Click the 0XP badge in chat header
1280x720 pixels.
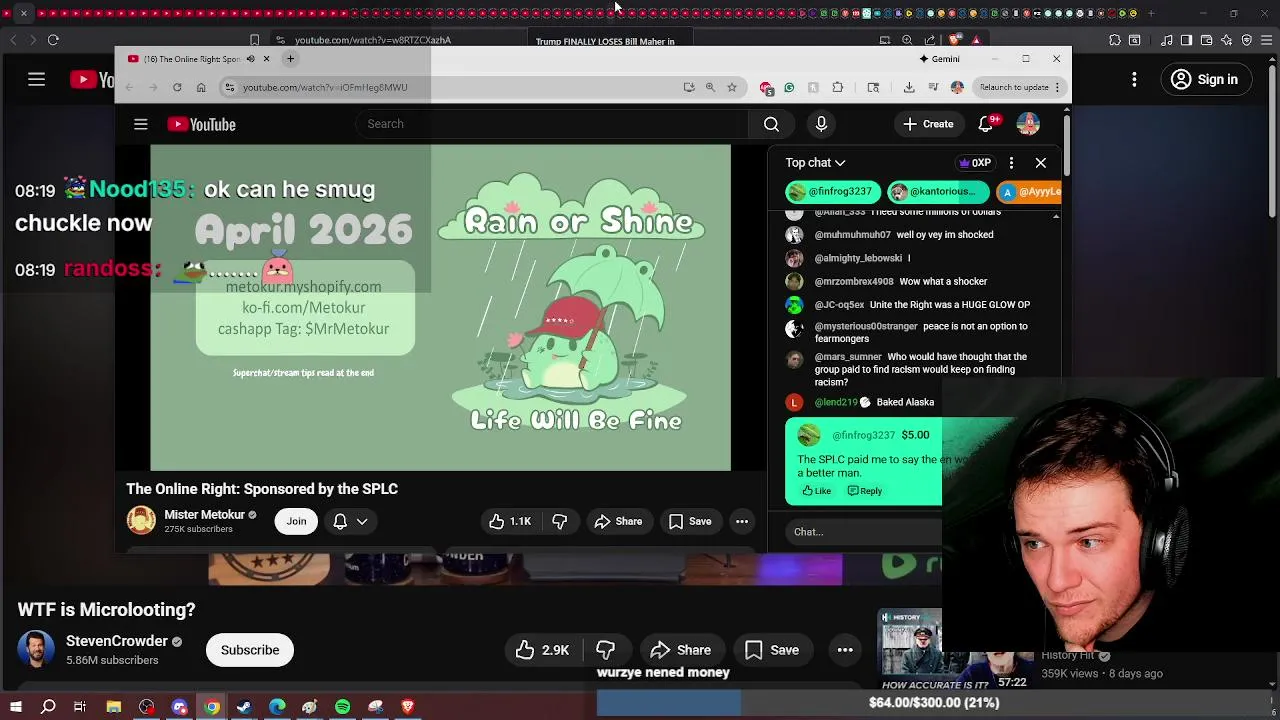pos(975,162)
